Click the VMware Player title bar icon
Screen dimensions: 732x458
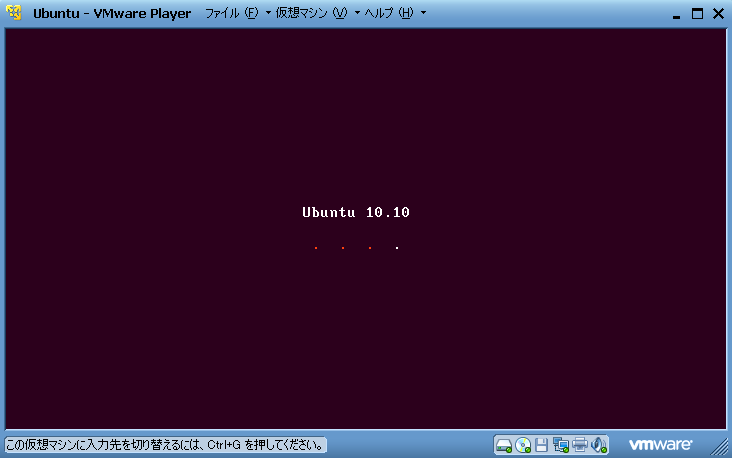14,13
